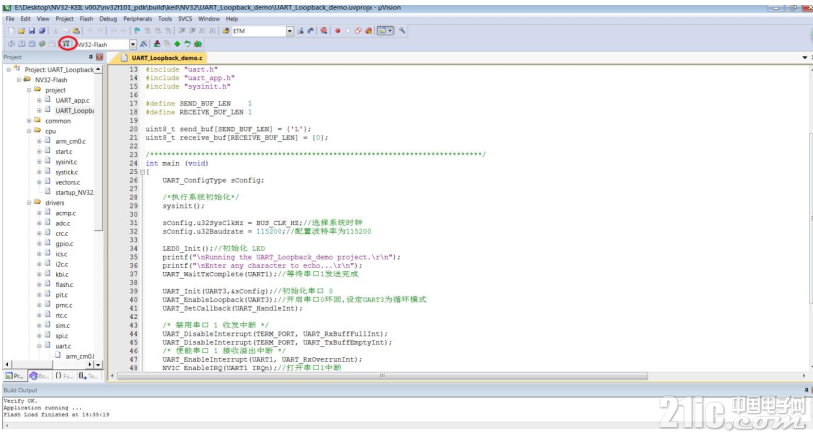
Task: Switch to the Functions tab at panel bottom
Action: click(x=64, y=376)
